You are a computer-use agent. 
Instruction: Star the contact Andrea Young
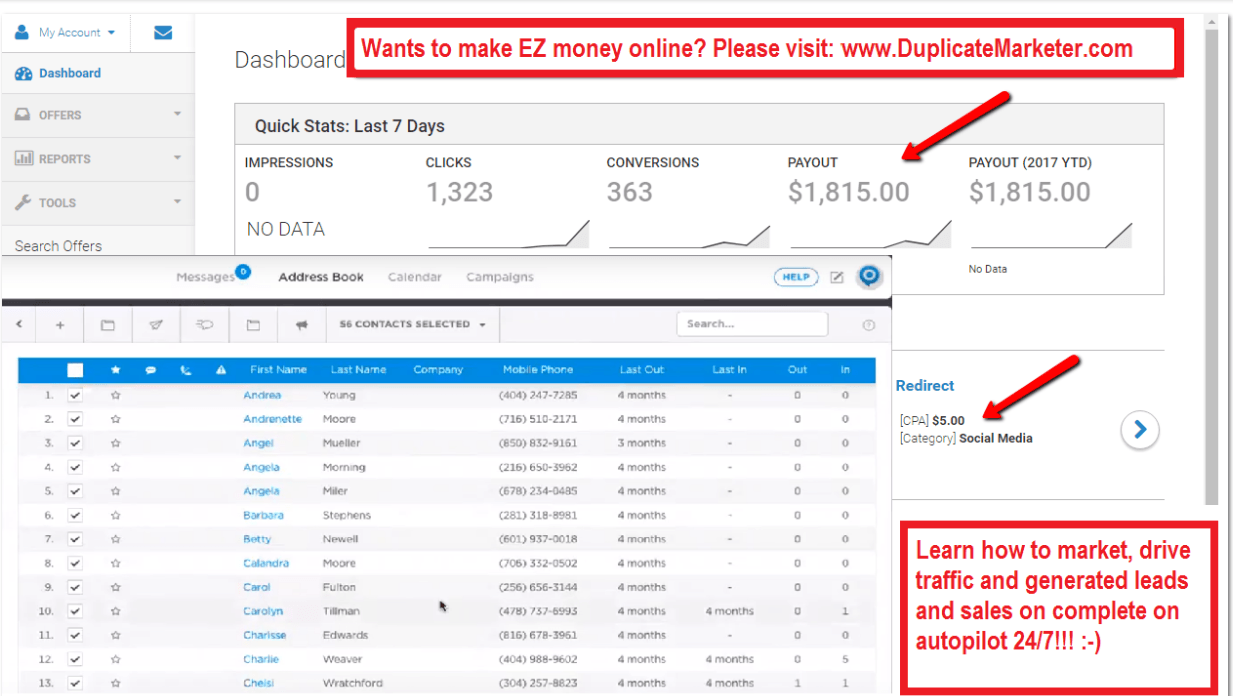point(115,395)
